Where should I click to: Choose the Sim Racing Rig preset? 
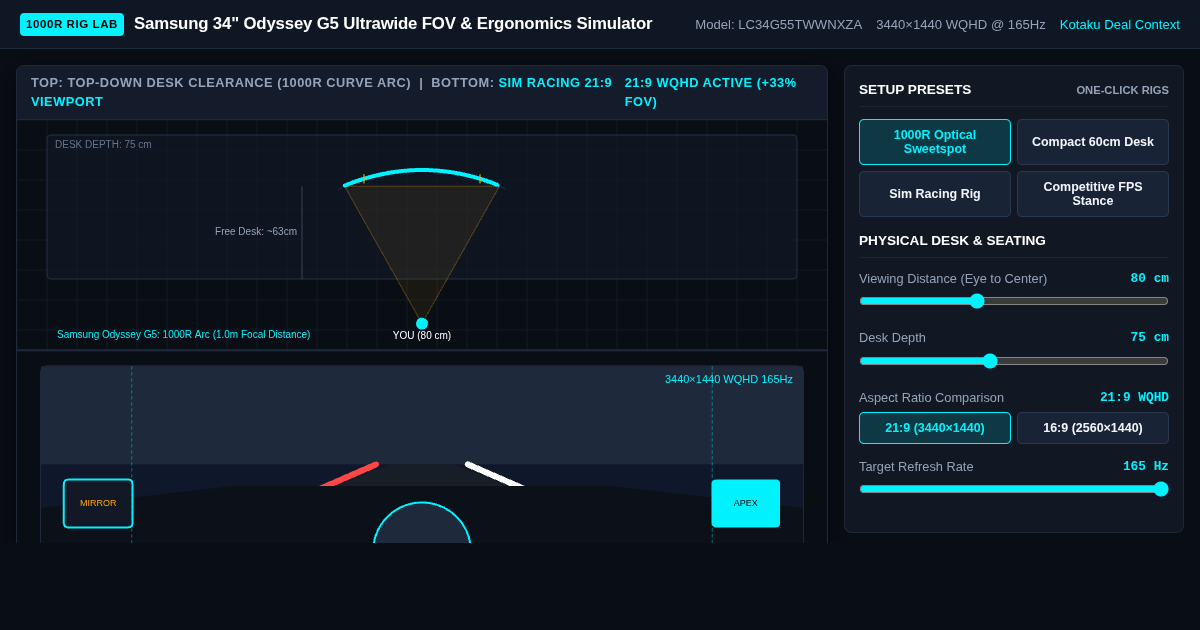(935, 194)
